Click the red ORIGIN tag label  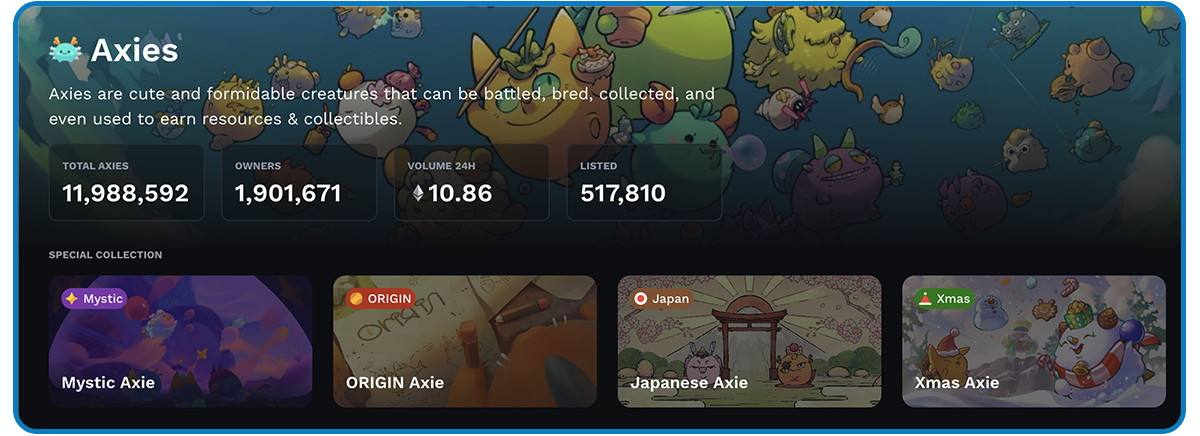[379, 298]
